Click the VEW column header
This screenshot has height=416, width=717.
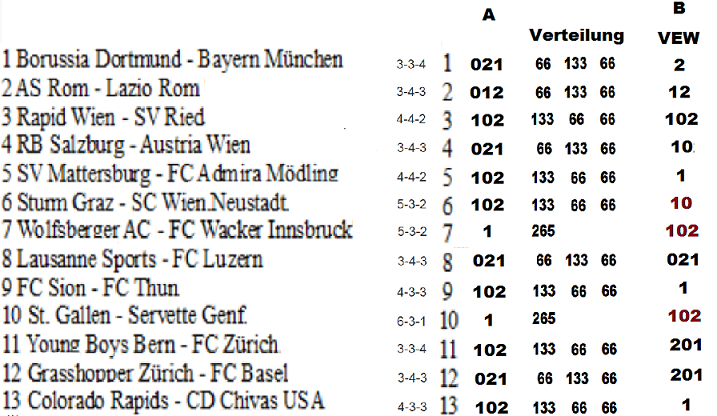click(x=679, y=38)
